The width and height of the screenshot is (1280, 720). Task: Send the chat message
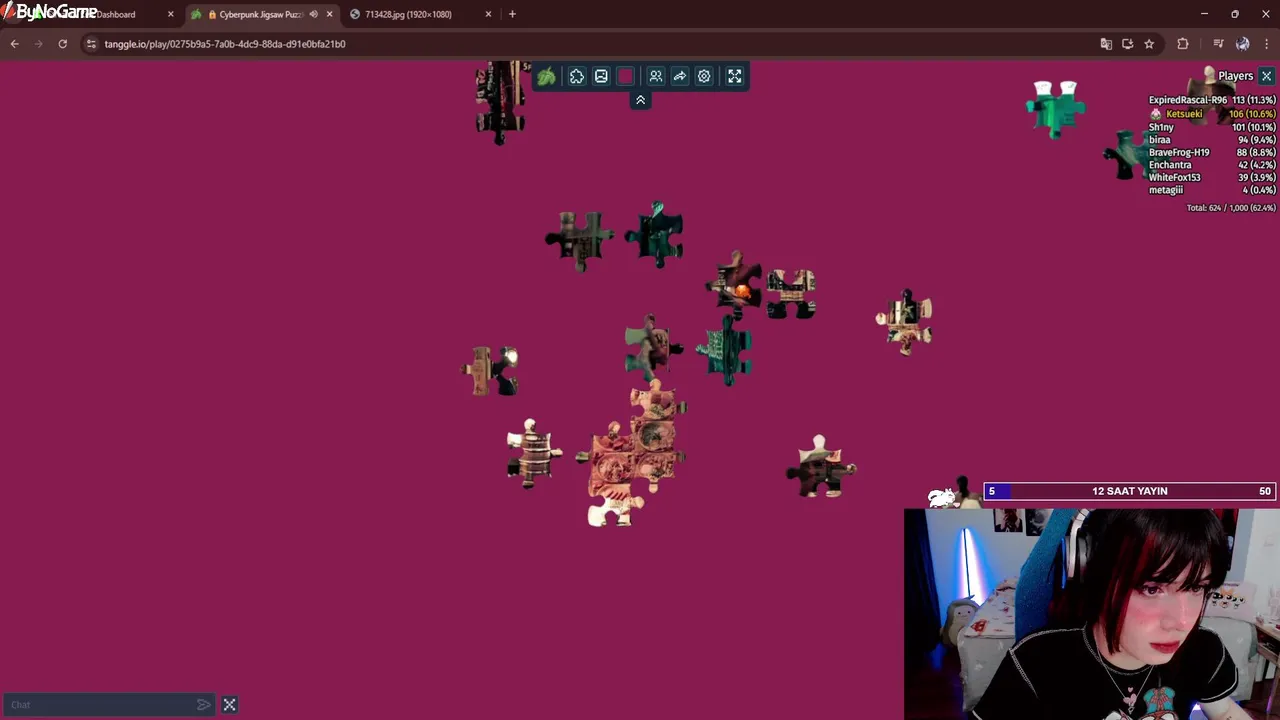204,705
